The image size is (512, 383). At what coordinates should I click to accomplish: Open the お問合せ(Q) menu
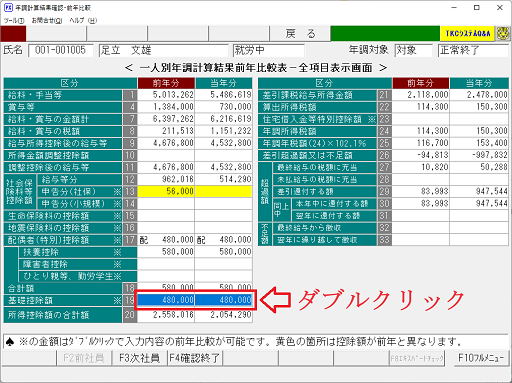point(47,20)
